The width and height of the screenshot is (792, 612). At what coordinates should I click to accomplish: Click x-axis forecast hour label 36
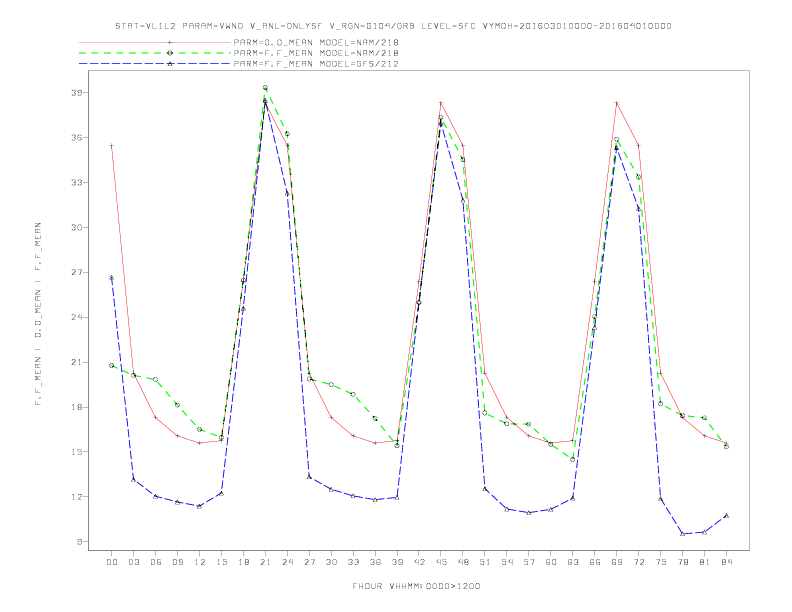375,562
